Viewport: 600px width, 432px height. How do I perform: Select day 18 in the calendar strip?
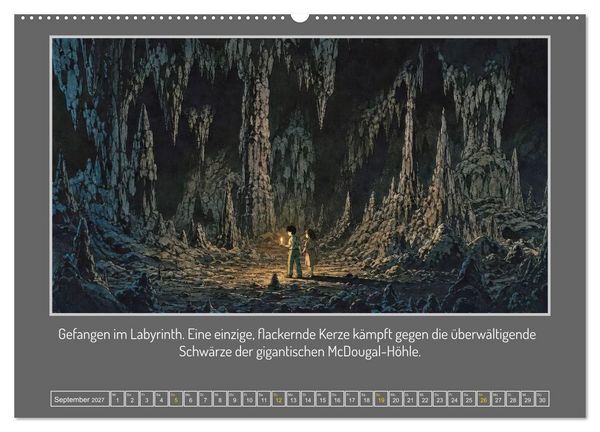click(x=366, y=399)
